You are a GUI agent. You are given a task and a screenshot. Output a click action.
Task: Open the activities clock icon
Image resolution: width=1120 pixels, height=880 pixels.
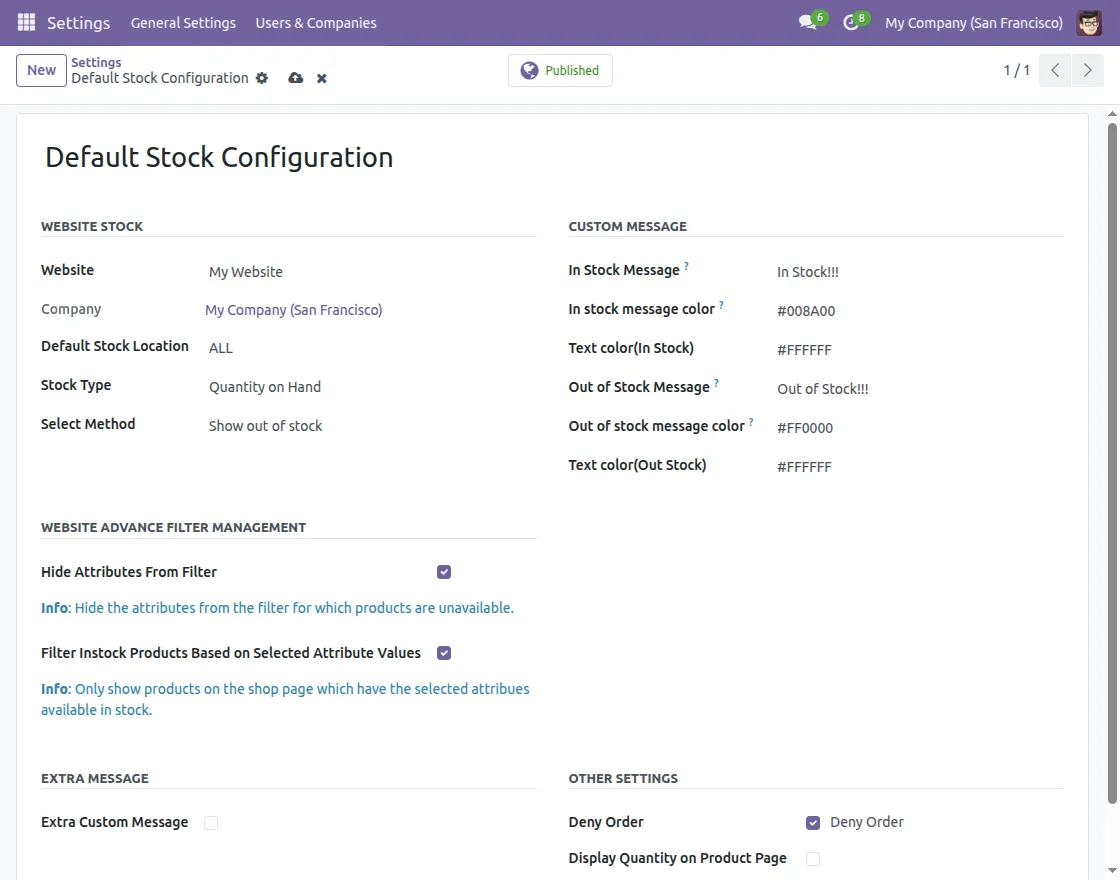[851, 22]
